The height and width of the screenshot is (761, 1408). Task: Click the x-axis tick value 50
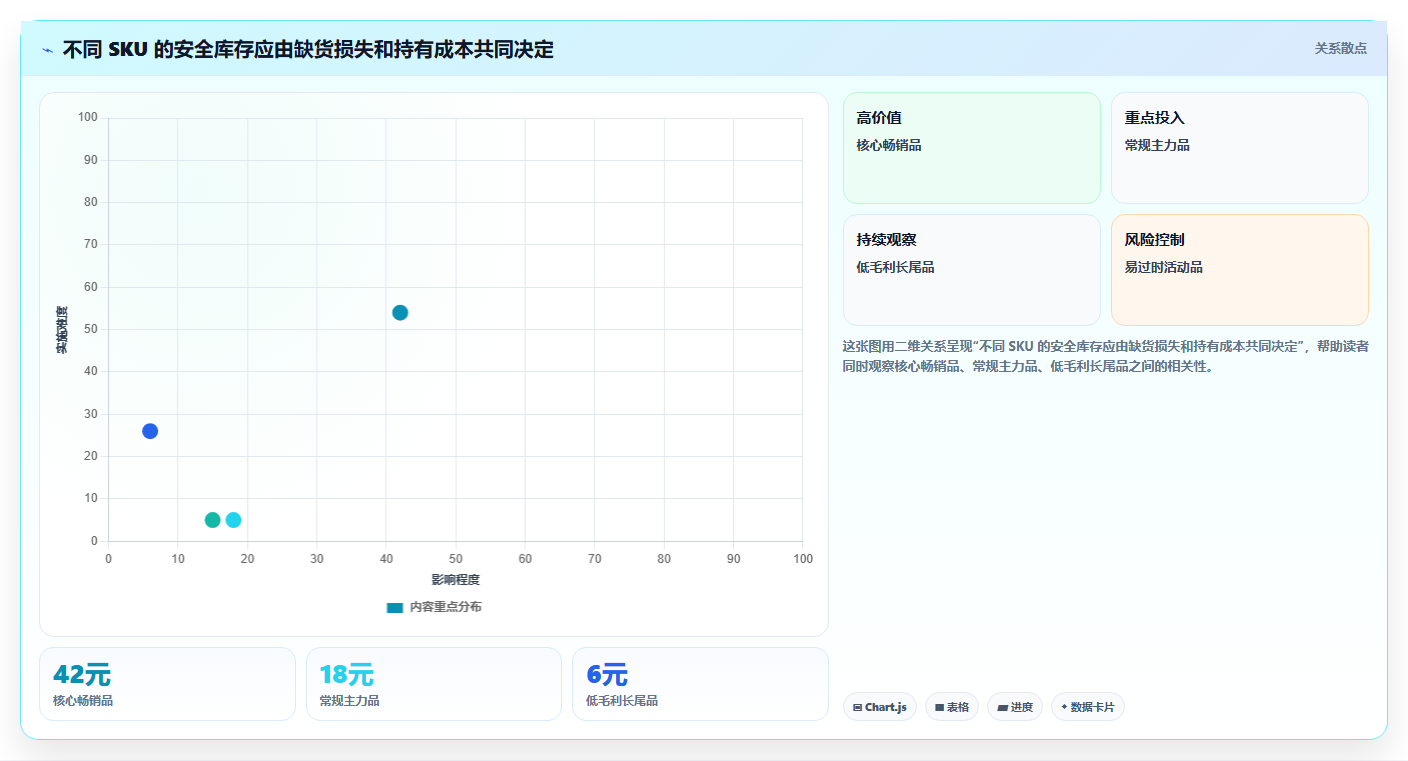(456, 559)
